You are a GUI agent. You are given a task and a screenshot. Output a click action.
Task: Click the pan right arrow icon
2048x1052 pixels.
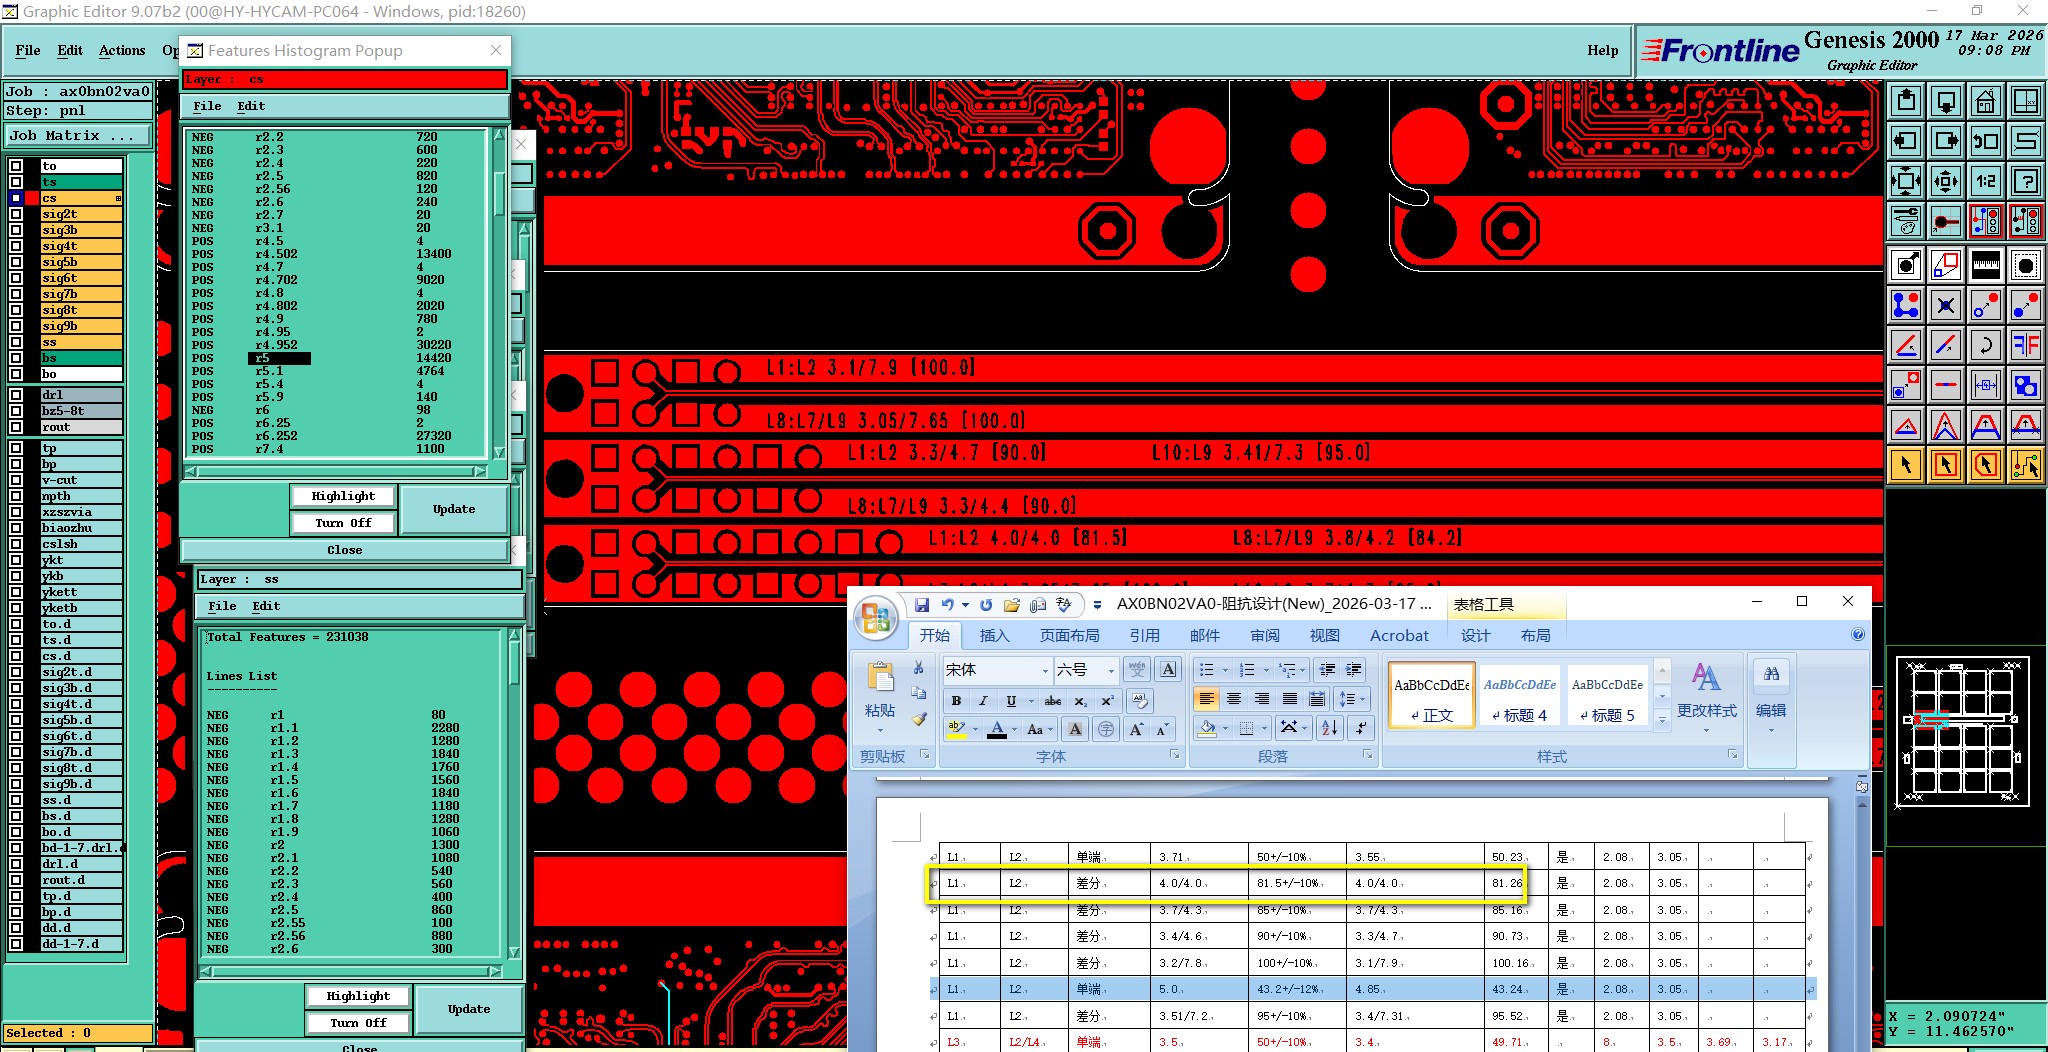(1946, 141)
